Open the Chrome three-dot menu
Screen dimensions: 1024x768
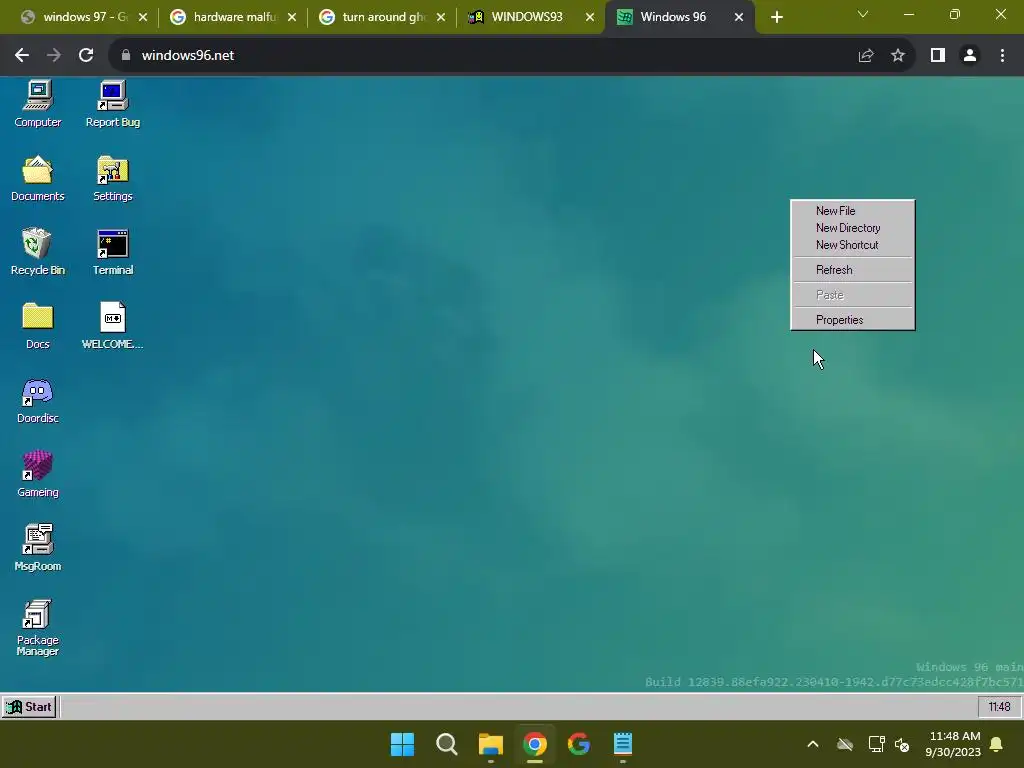[x=1002, y=55]
